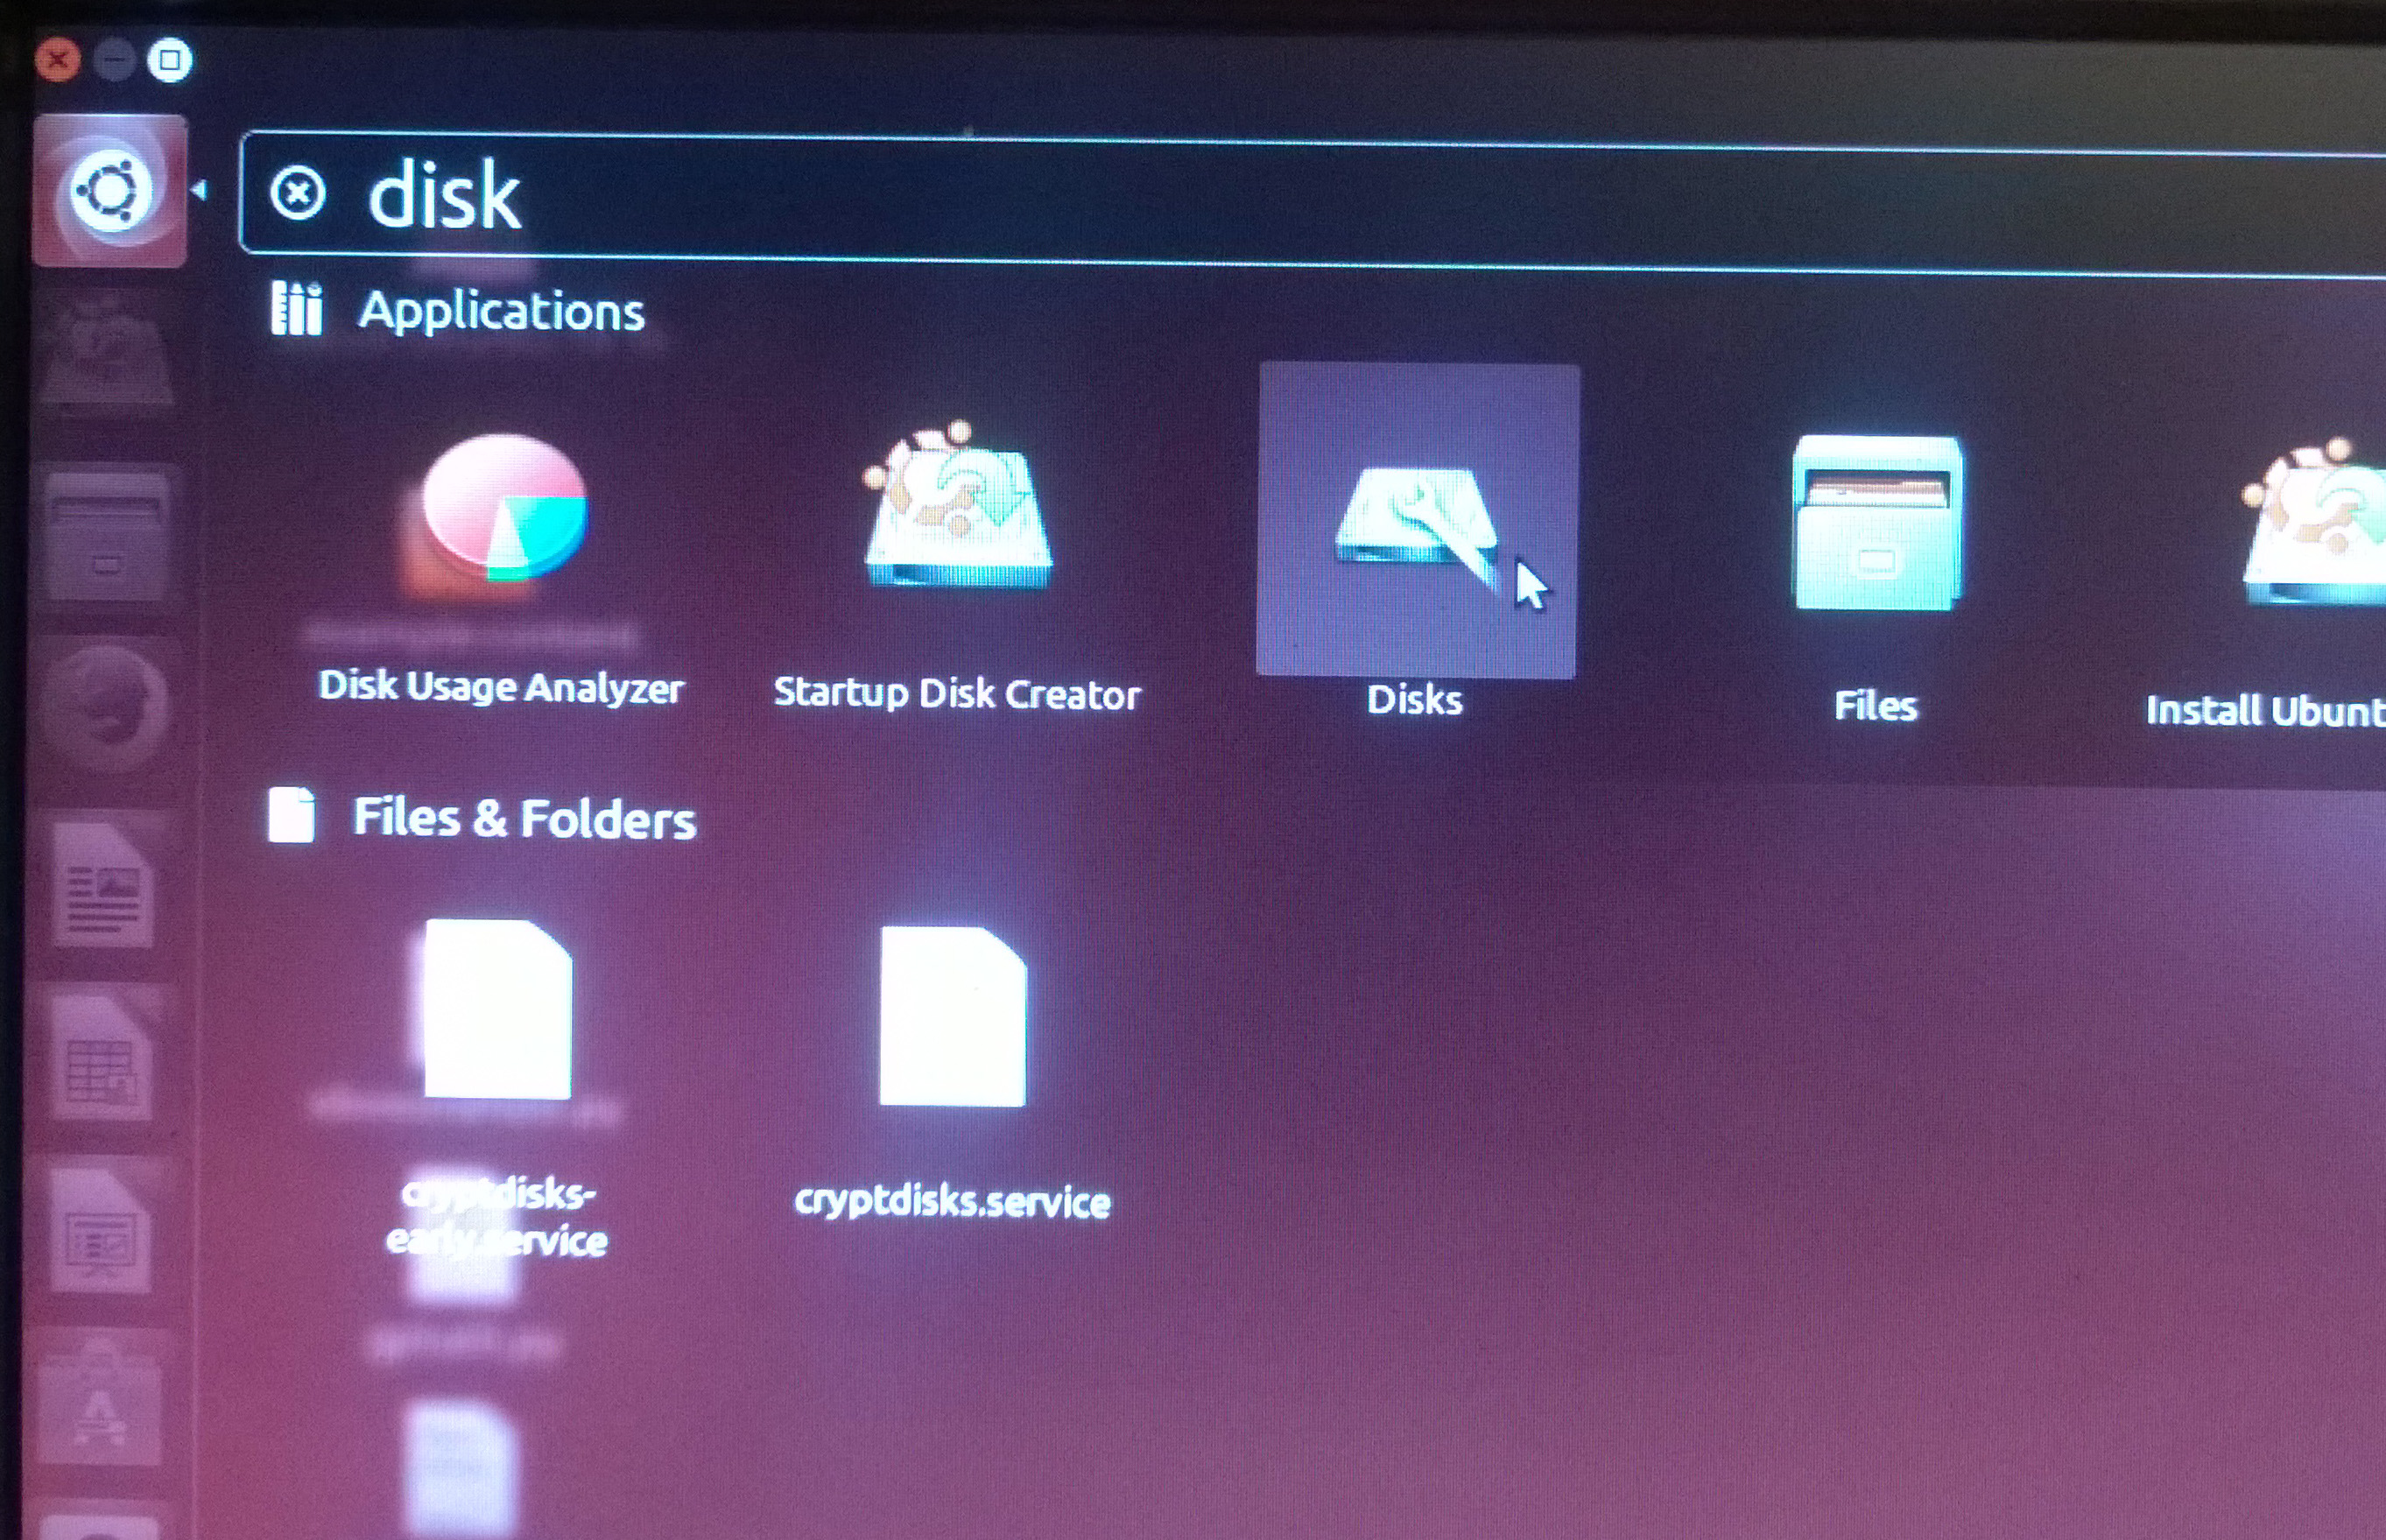Open LibreOffice Calc in launcher
Screen dimensions: 2386x1540
point(102,1058)
